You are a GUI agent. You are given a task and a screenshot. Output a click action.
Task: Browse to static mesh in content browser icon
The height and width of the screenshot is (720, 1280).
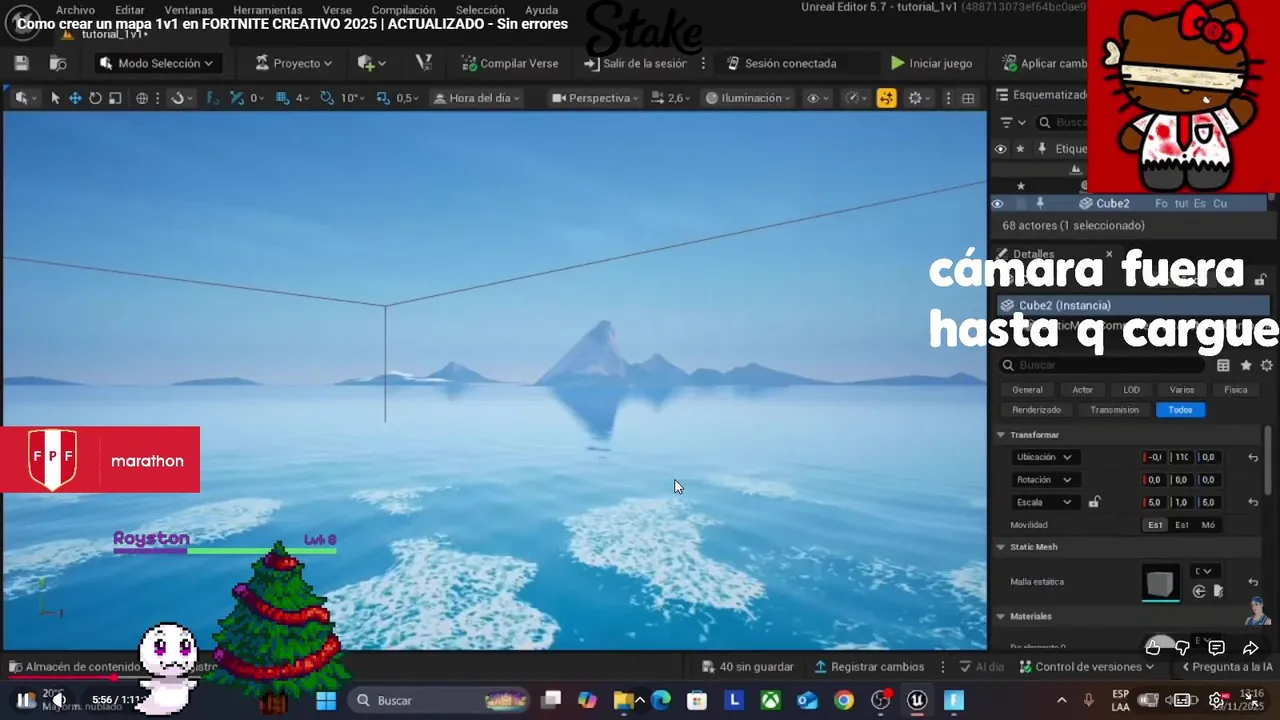coord(1218,591)
